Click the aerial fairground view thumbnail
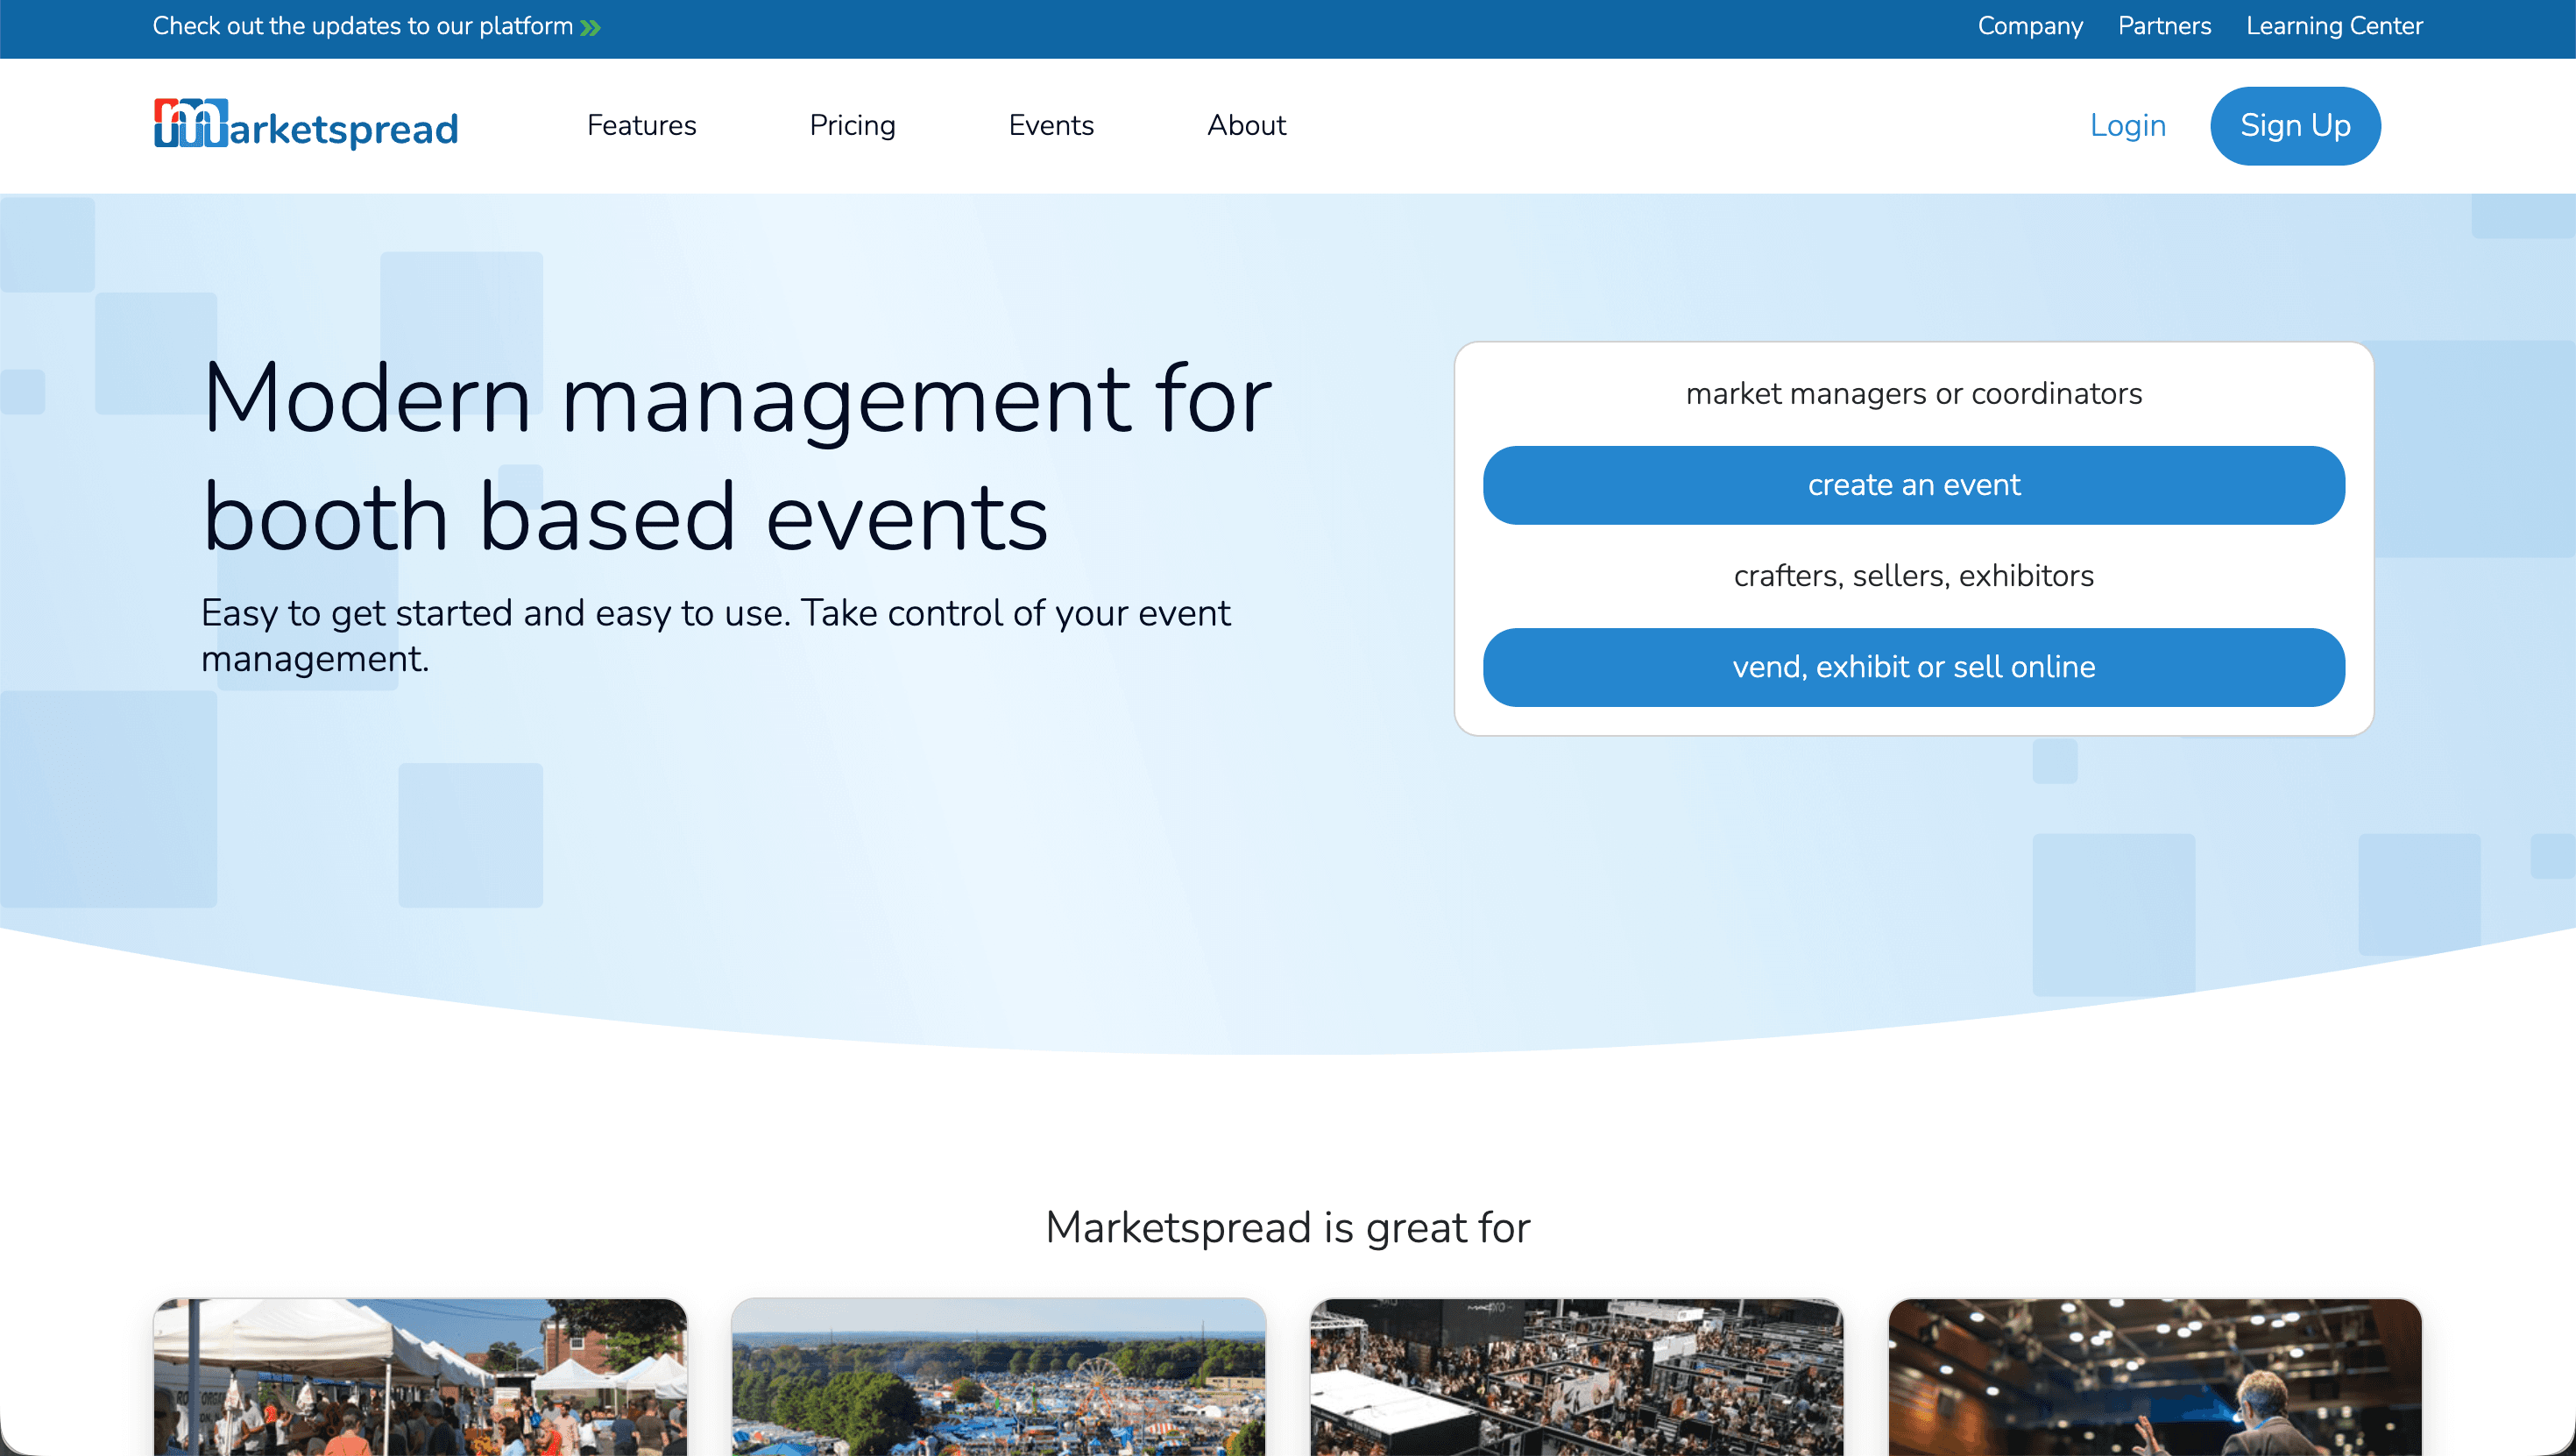2576x1456 pixels. (999, 1380)
